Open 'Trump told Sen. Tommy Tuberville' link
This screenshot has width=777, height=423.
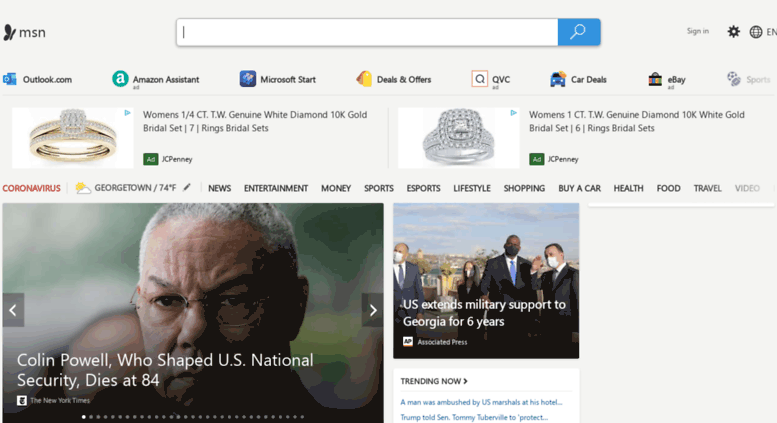(x=474, y=418)
